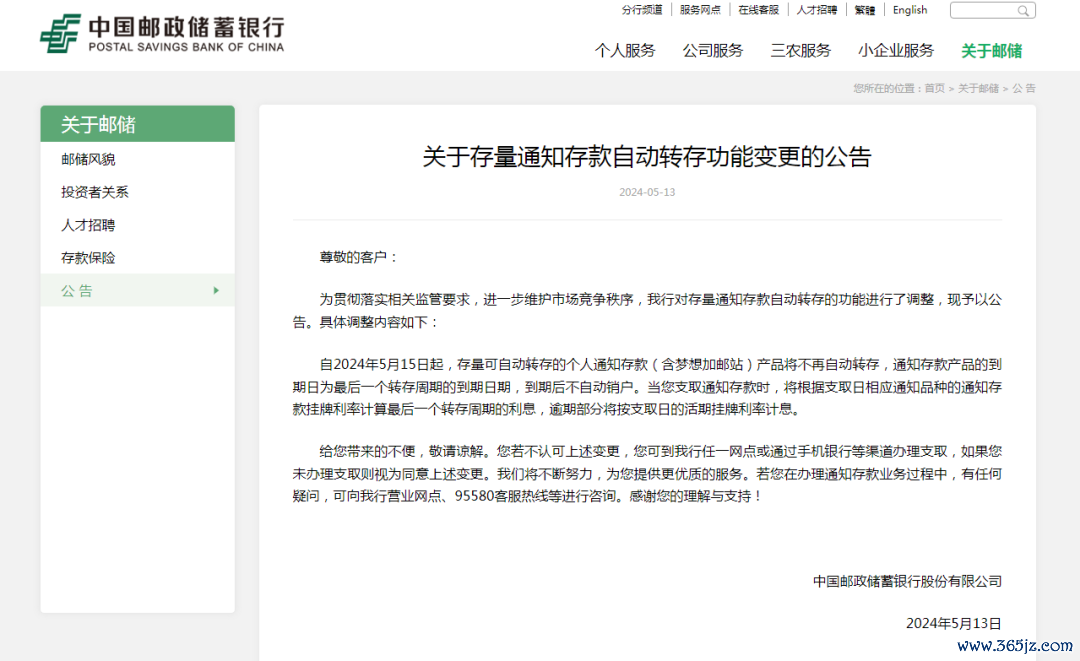Open 在线客服 link
1080x661 pixels.
(x=758, y=10)
